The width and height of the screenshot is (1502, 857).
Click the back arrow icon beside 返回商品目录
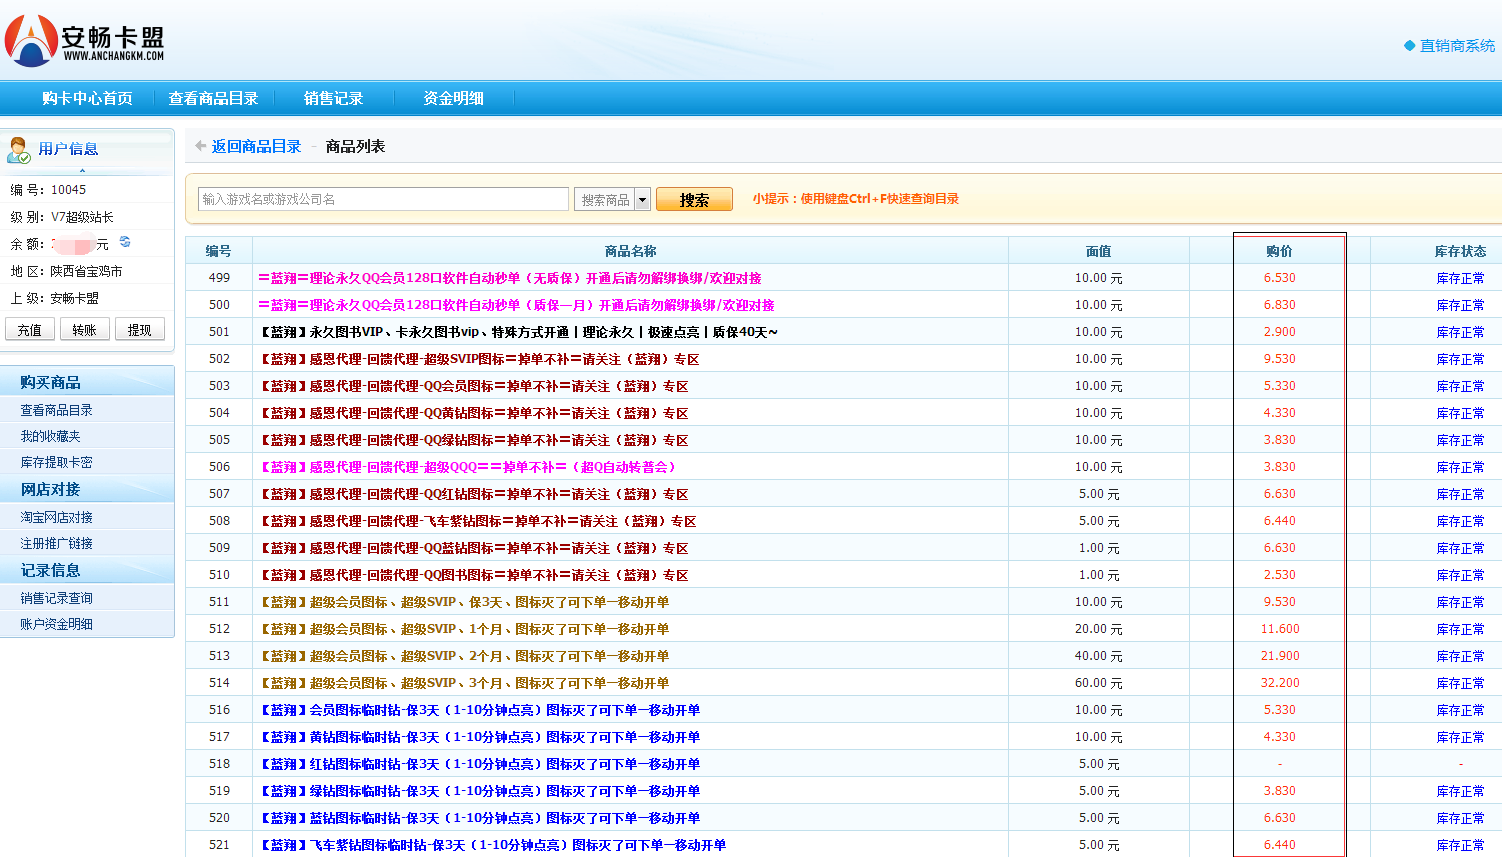[x=200, y=146]
